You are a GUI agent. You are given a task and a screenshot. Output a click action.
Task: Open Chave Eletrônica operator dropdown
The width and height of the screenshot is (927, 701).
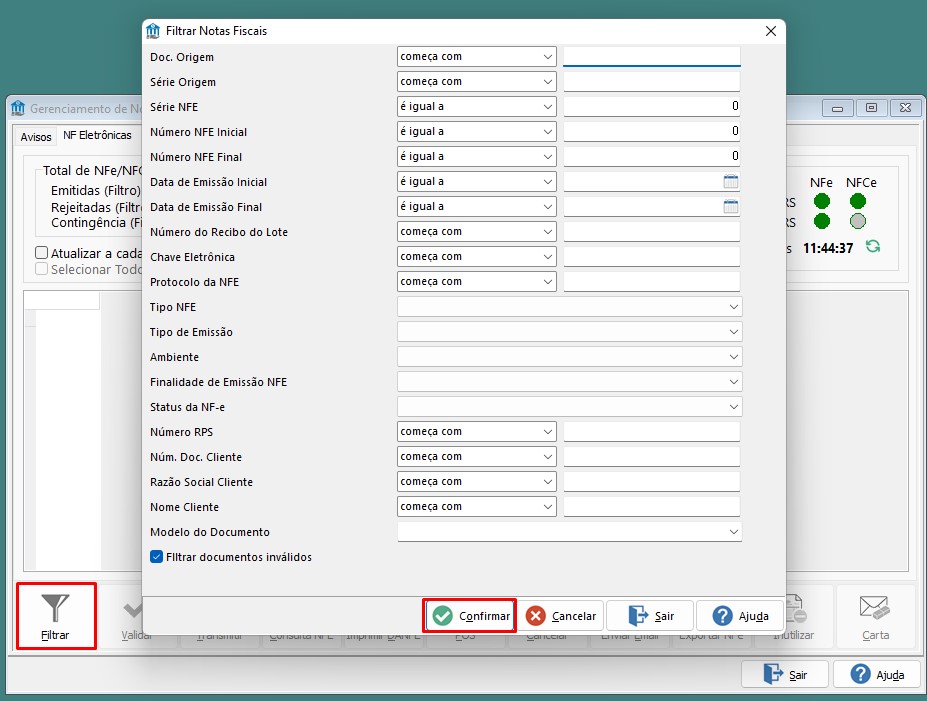(x=477, y=257)
